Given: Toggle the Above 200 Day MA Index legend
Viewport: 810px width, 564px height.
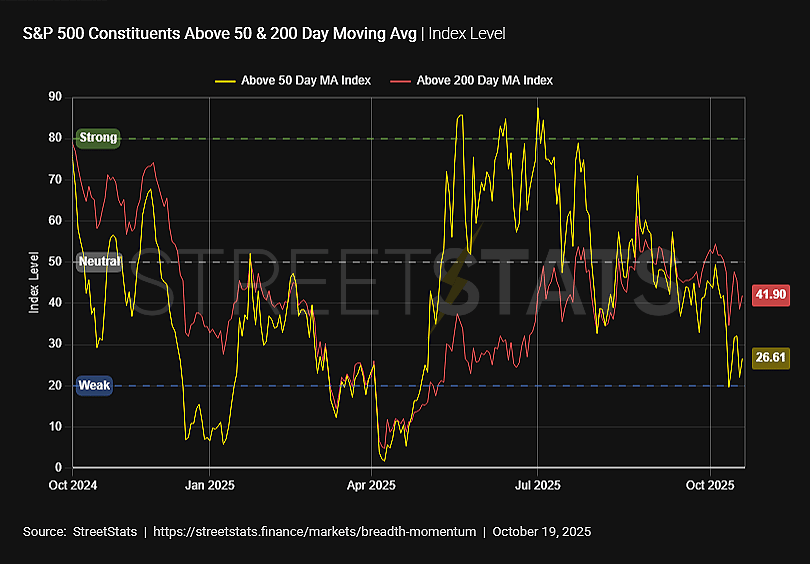Looking at the screenshot, I should coord(472,81).
